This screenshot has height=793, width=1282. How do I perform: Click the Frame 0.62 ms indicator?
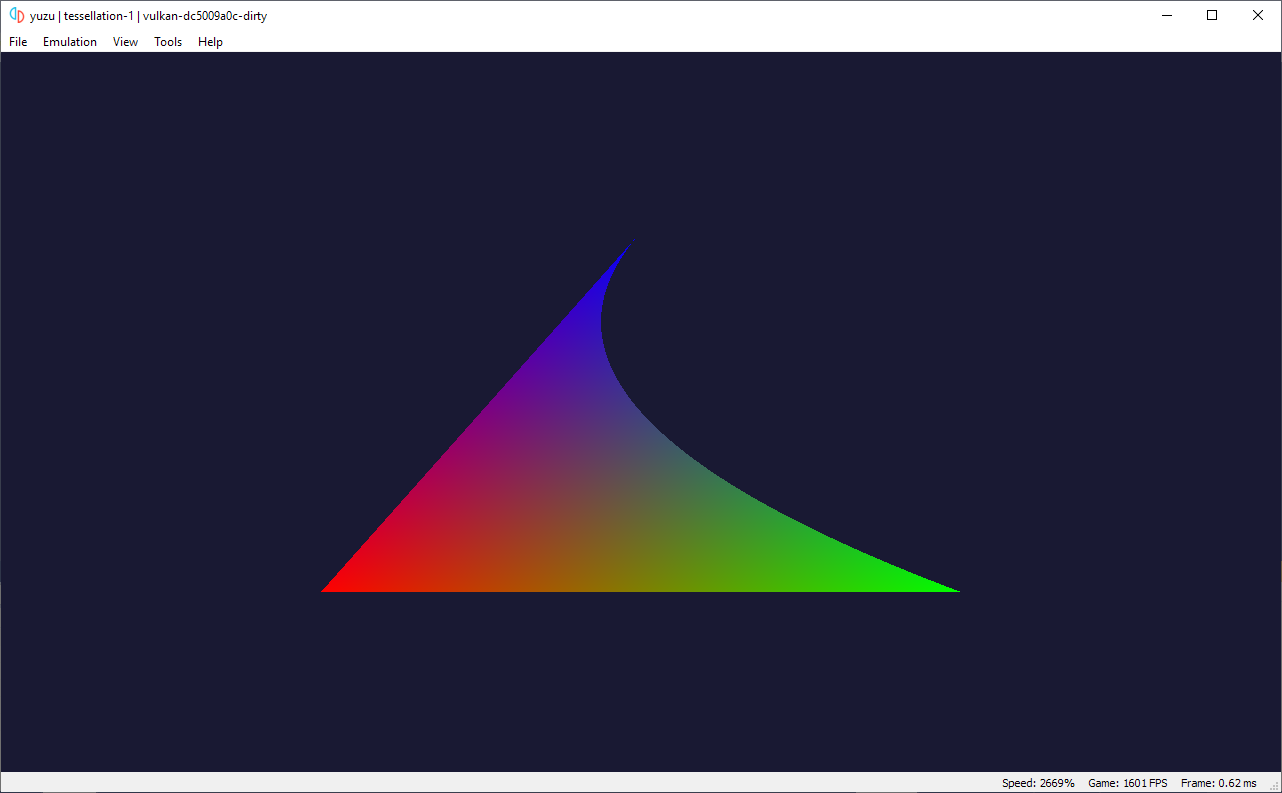(1218, 783)
